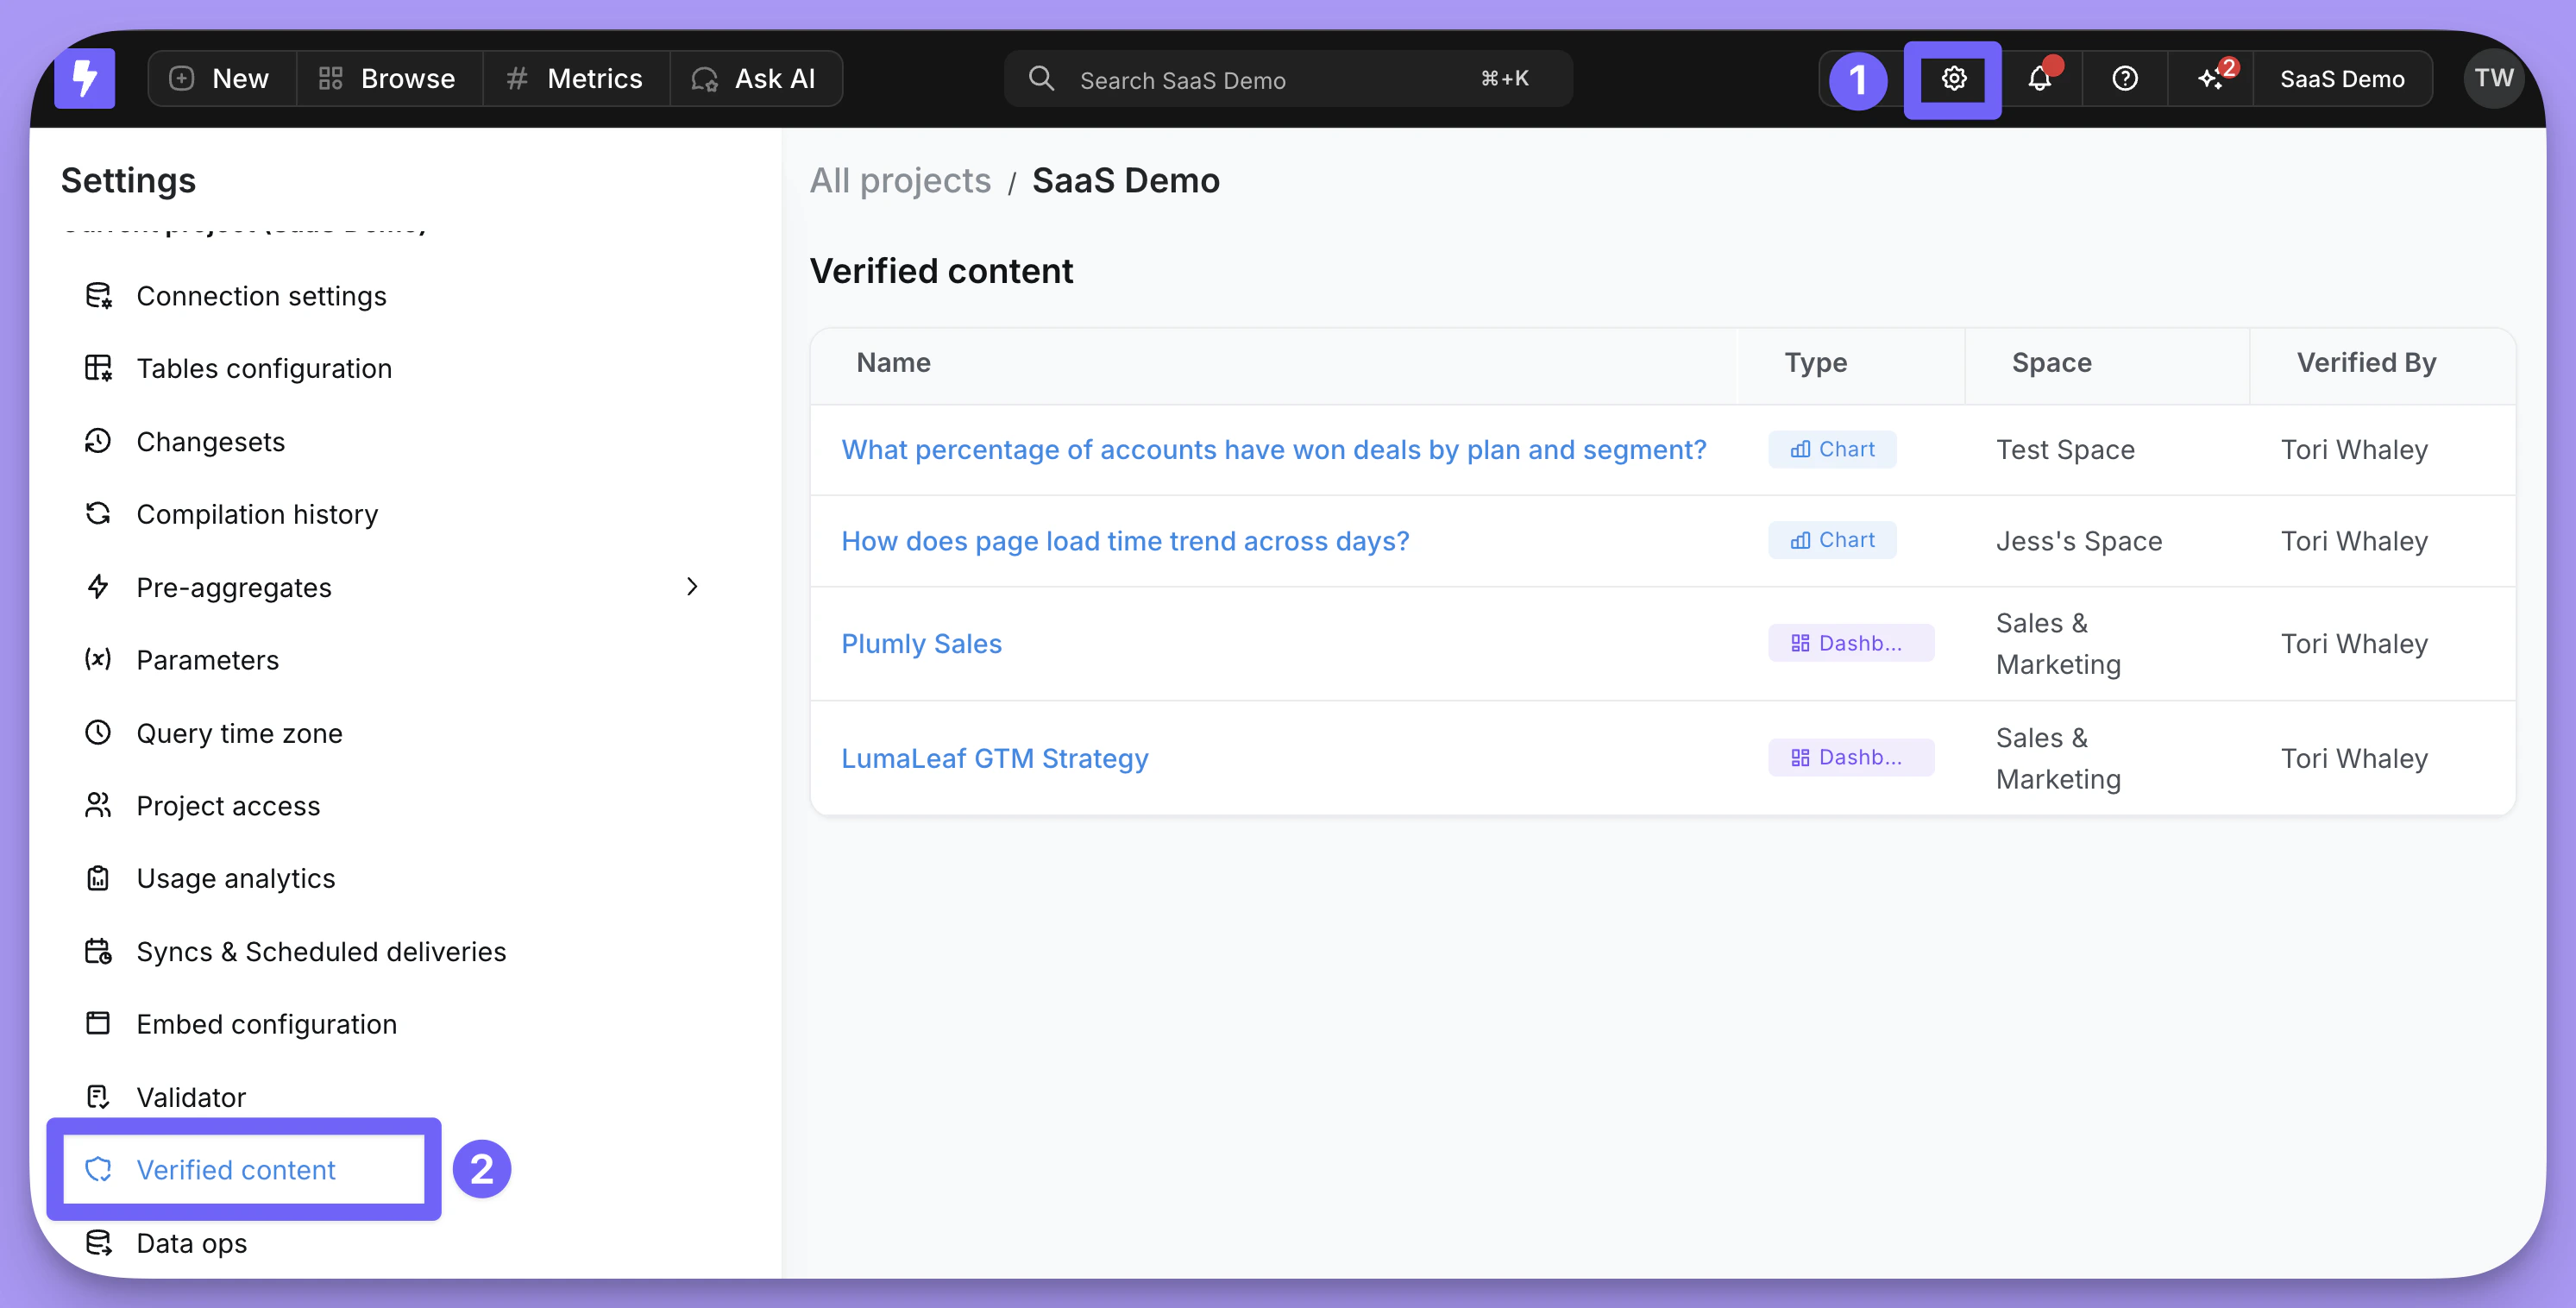Viewport: 2576px width, 1308px height.
Task: Go to All projects breadcrumb link
Action: point(900,180)
